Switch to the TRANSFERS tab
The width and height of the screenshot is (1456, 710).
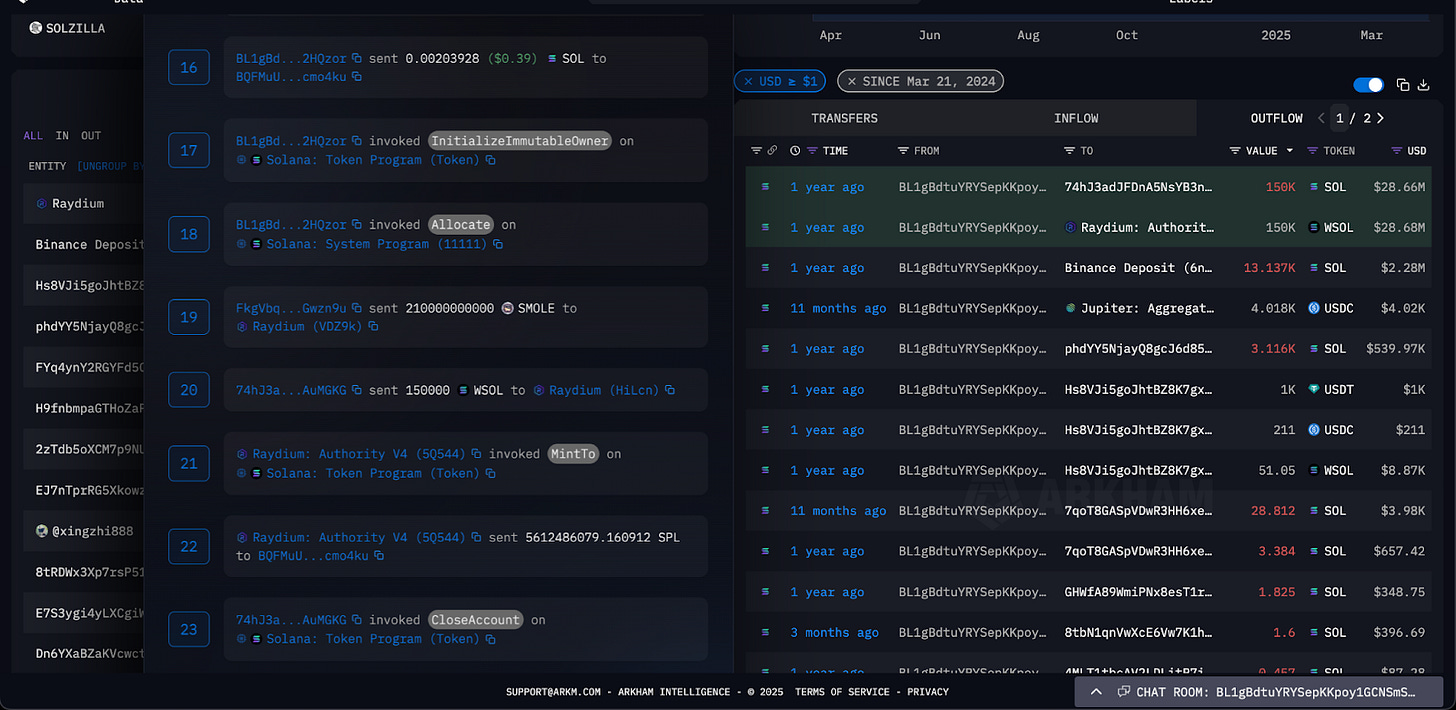coord(844,118)
